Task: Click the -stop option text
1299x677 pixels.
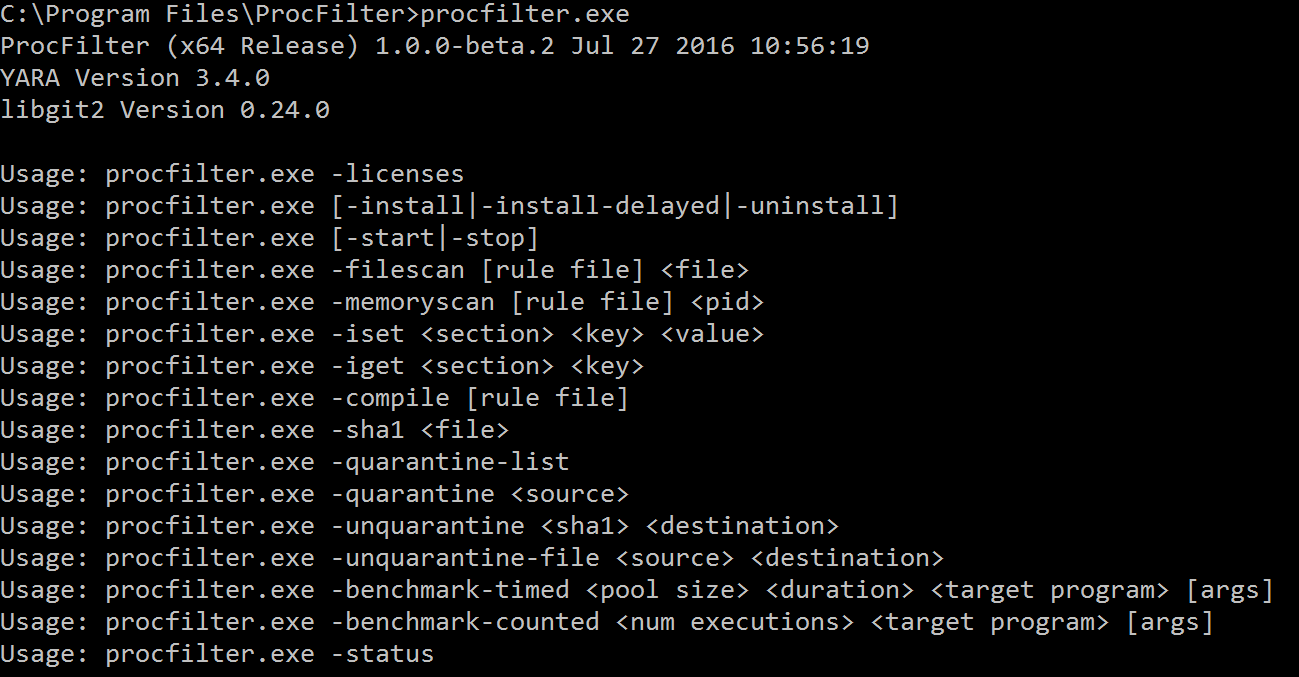Action: click(x=487, y=238)
